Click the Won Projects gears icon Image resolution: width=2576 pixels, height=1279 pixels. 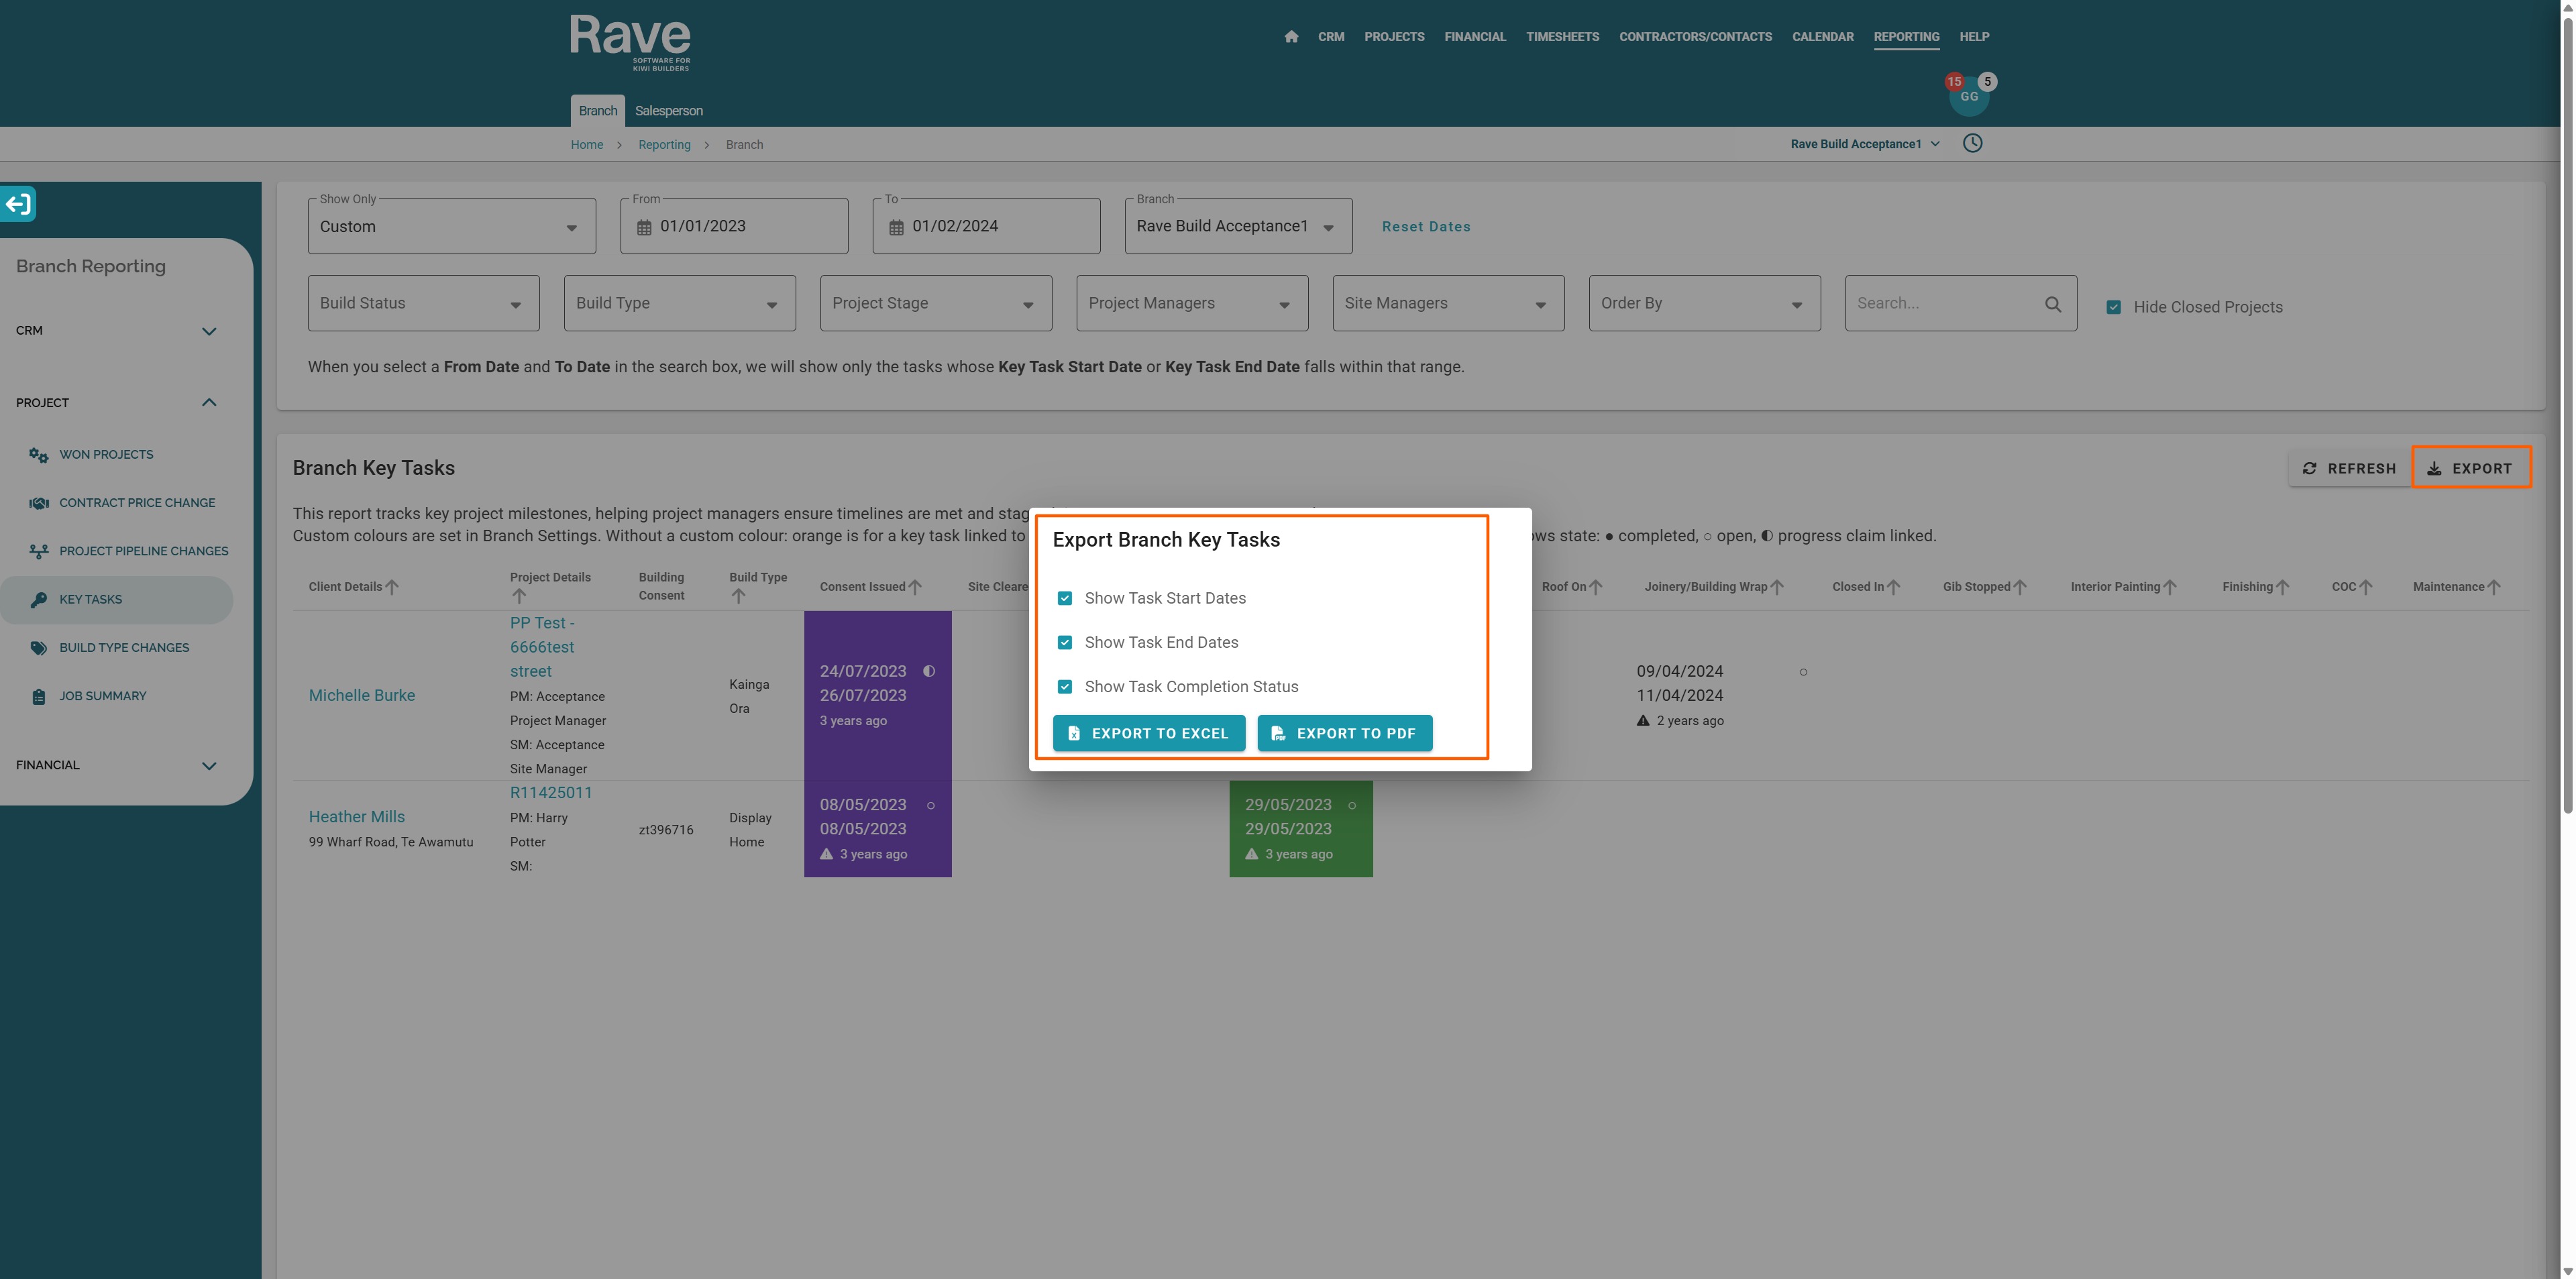38,455
